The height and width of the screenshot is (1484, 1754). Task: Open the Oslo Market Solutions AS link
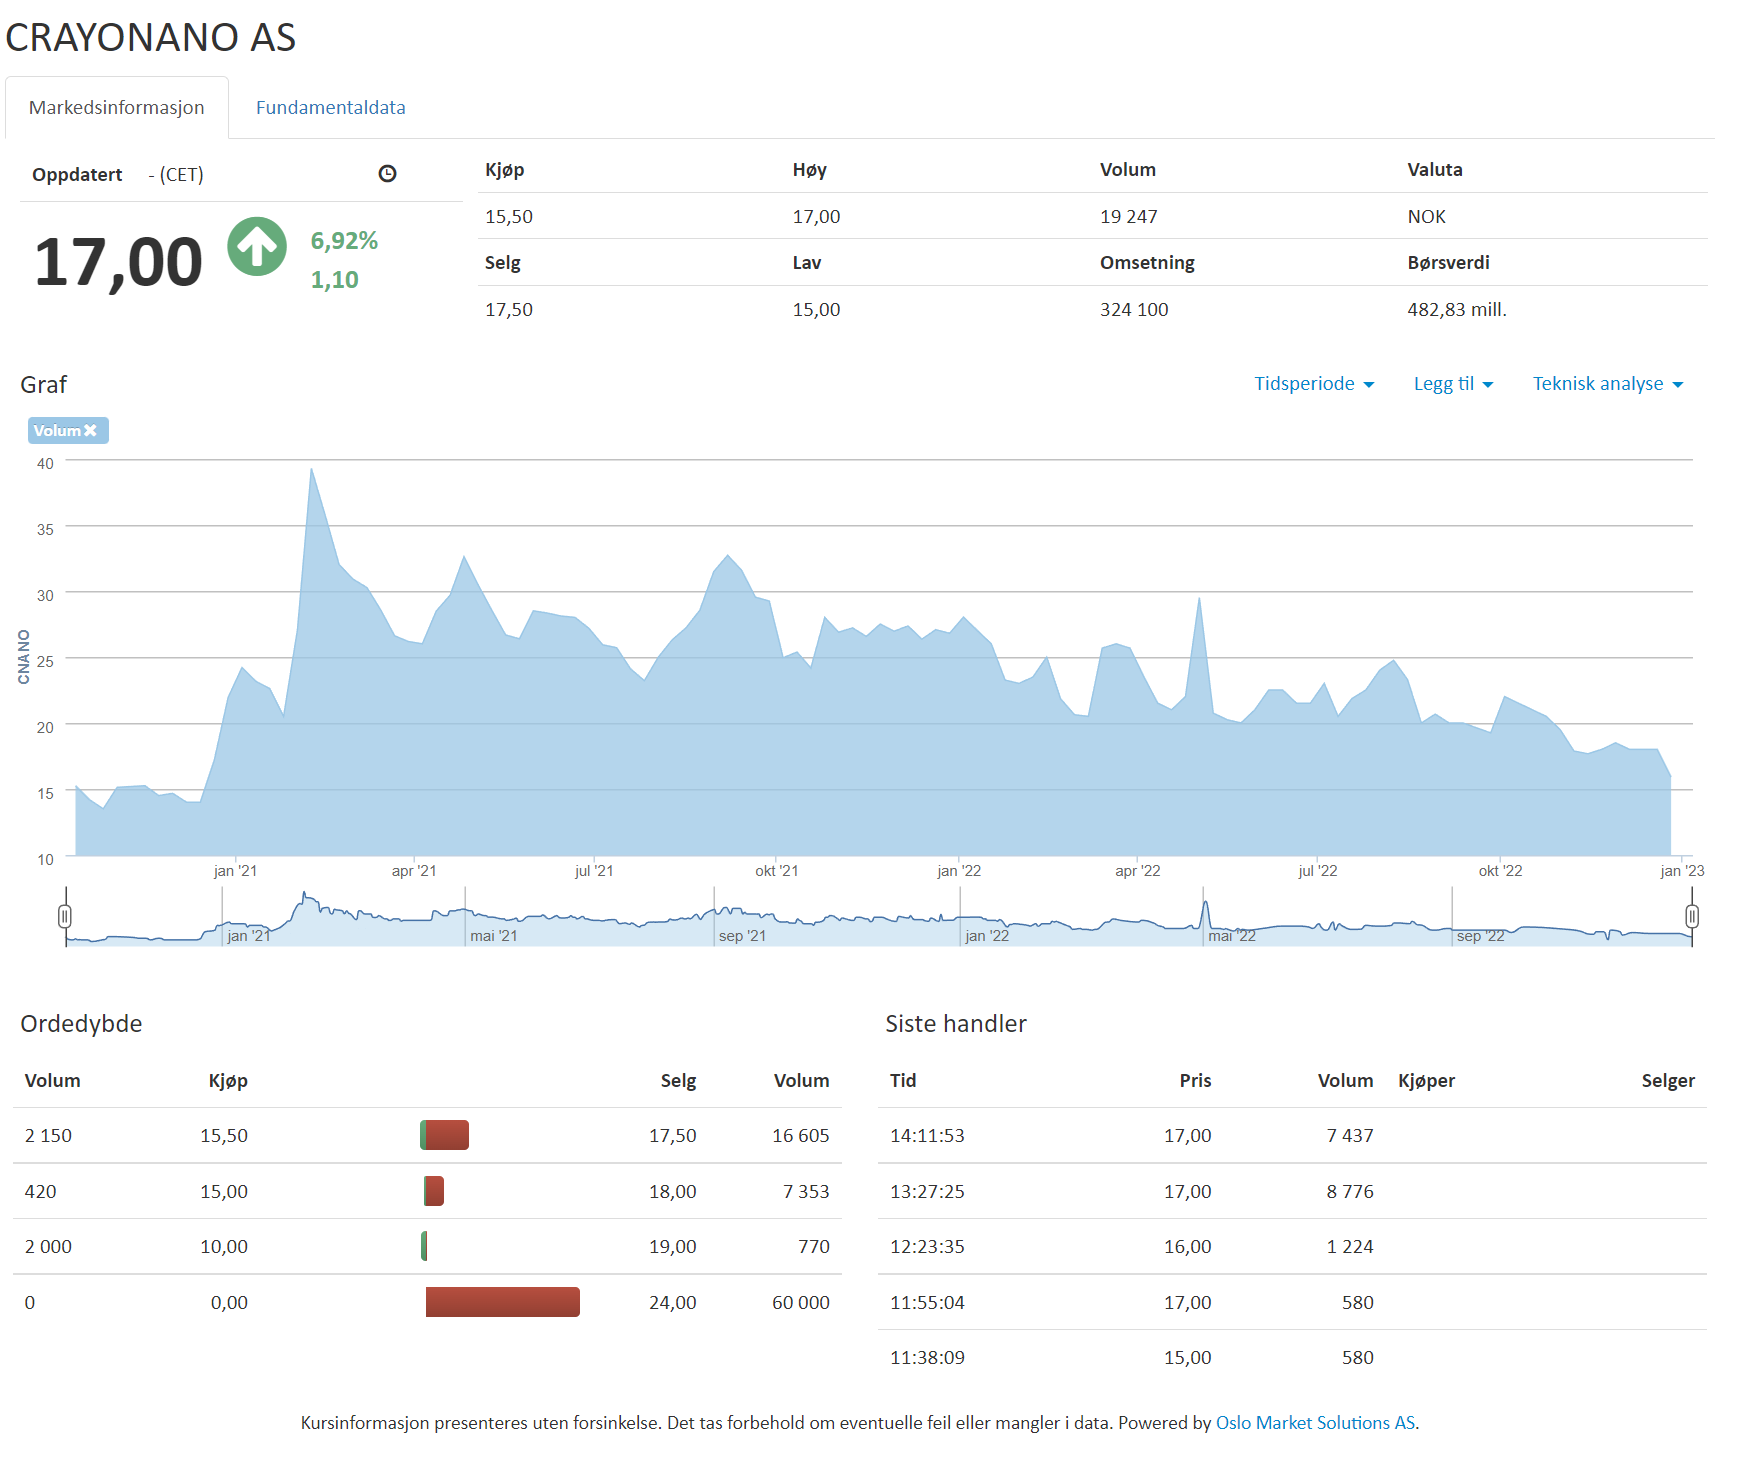point(1315,1423)
